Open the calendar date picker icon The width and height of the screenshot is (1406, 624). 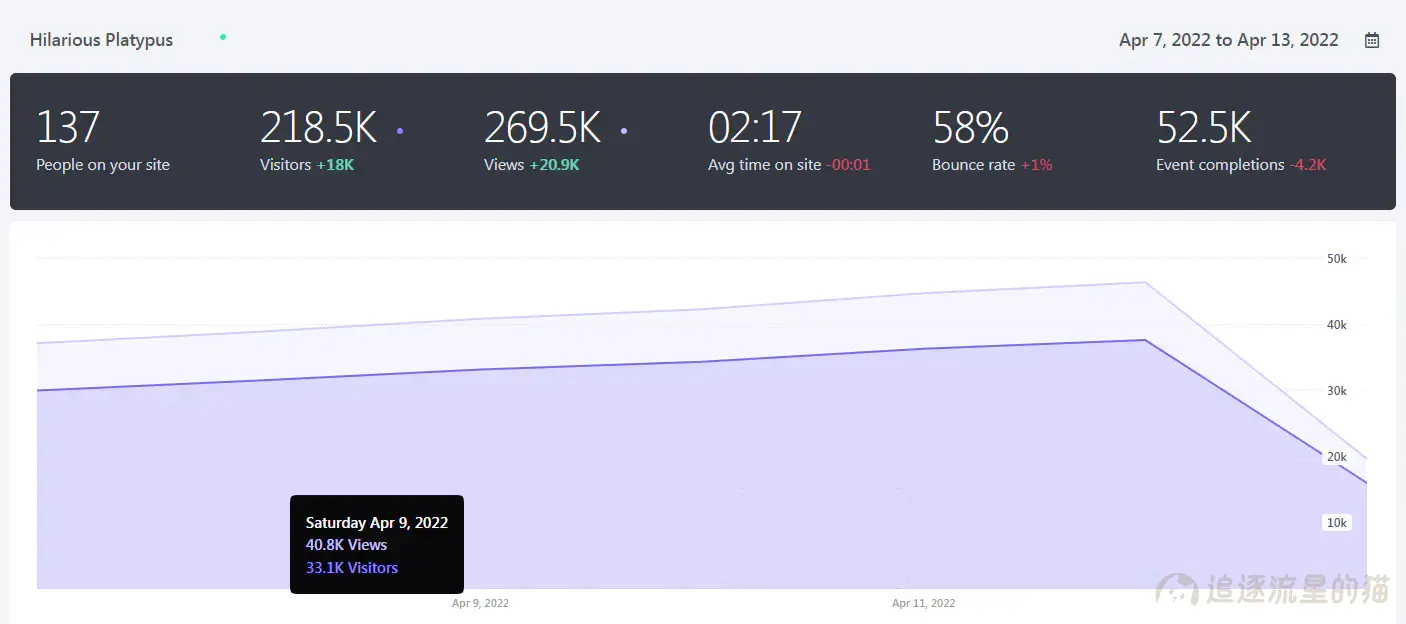click(x=1372, y=40)
